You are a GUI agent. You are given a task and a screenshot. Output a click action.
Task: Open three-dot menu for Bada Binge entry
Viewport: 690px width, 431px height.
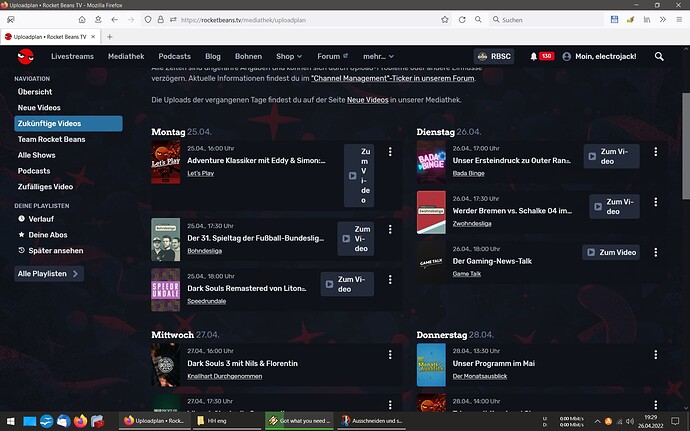pyautogui.click(x=656, y=153)
